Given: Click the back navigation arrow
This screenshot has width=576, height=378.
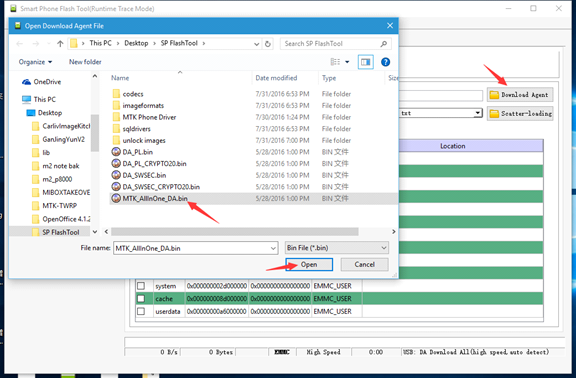Looking at the screenshot, I should click(x=19, y=44).
